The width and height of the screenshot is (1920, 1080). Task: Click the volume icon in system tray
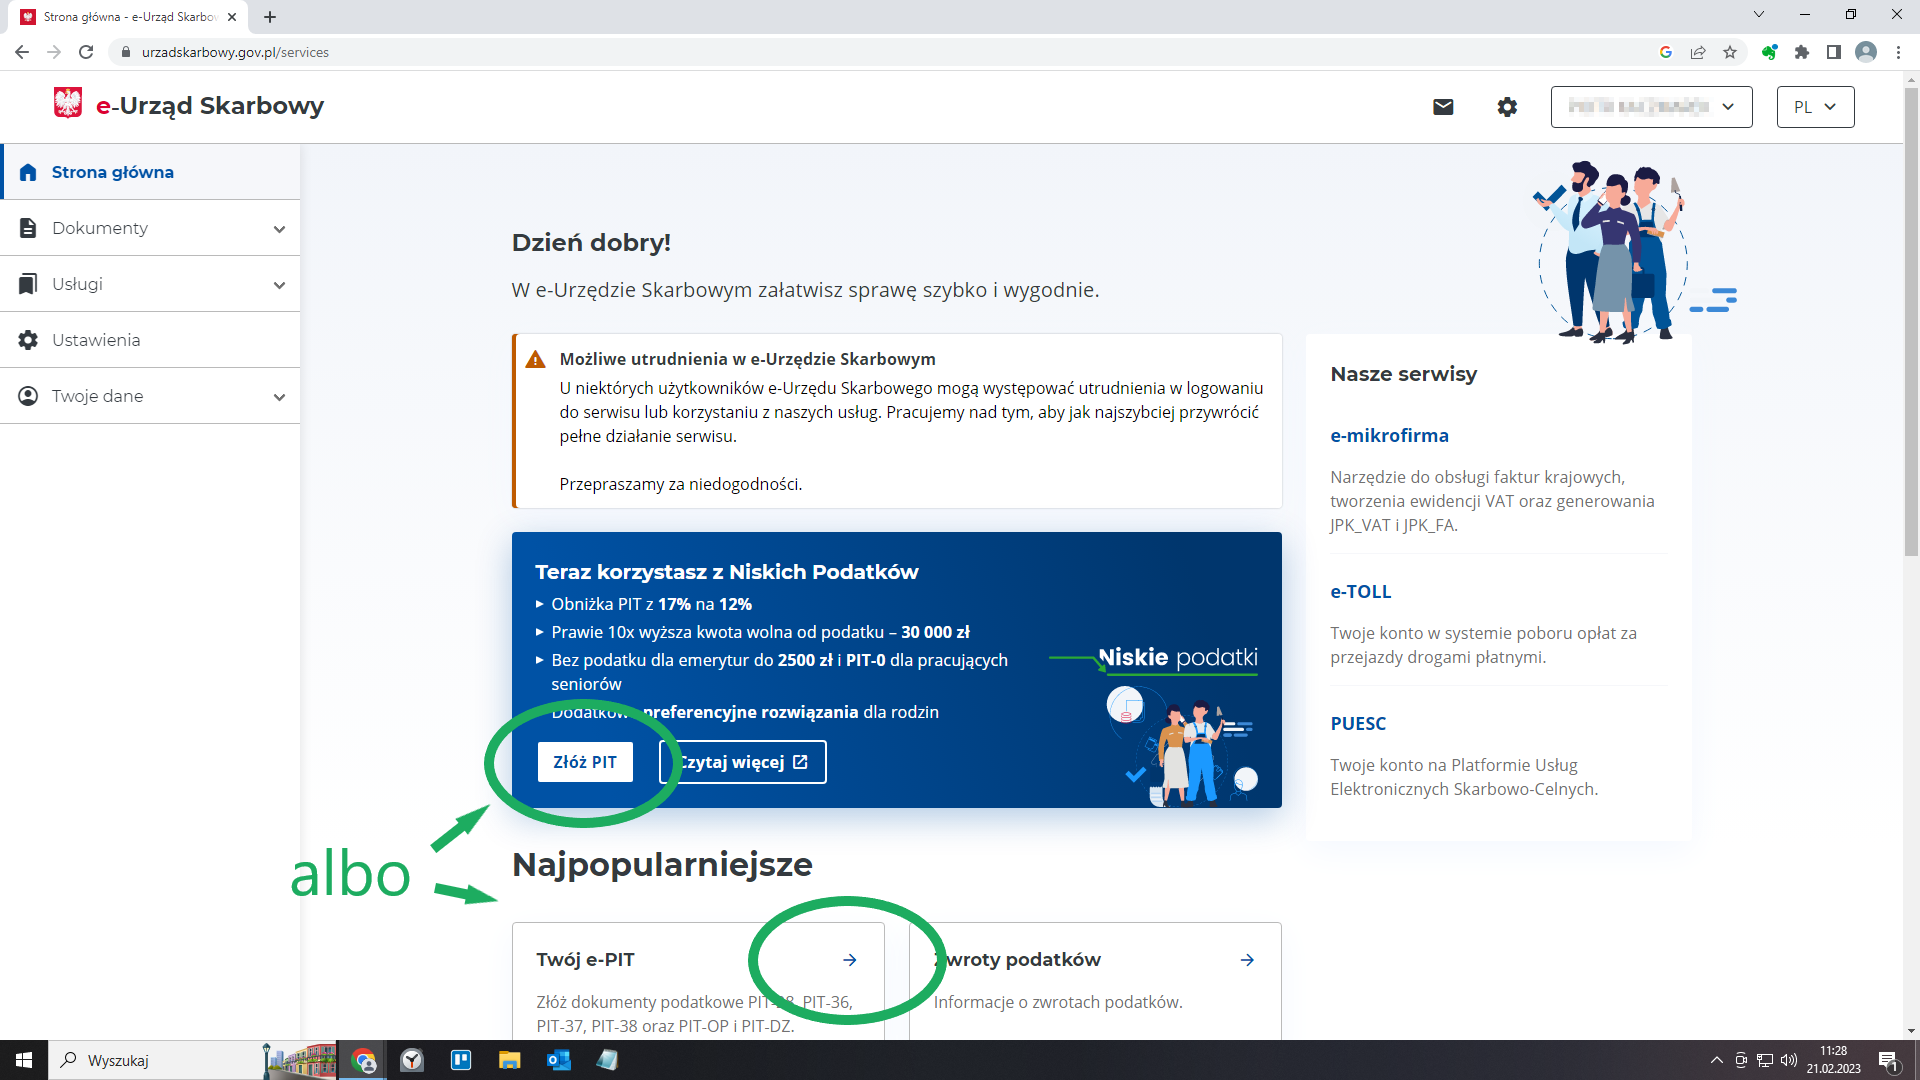tap(1789, 1060)
